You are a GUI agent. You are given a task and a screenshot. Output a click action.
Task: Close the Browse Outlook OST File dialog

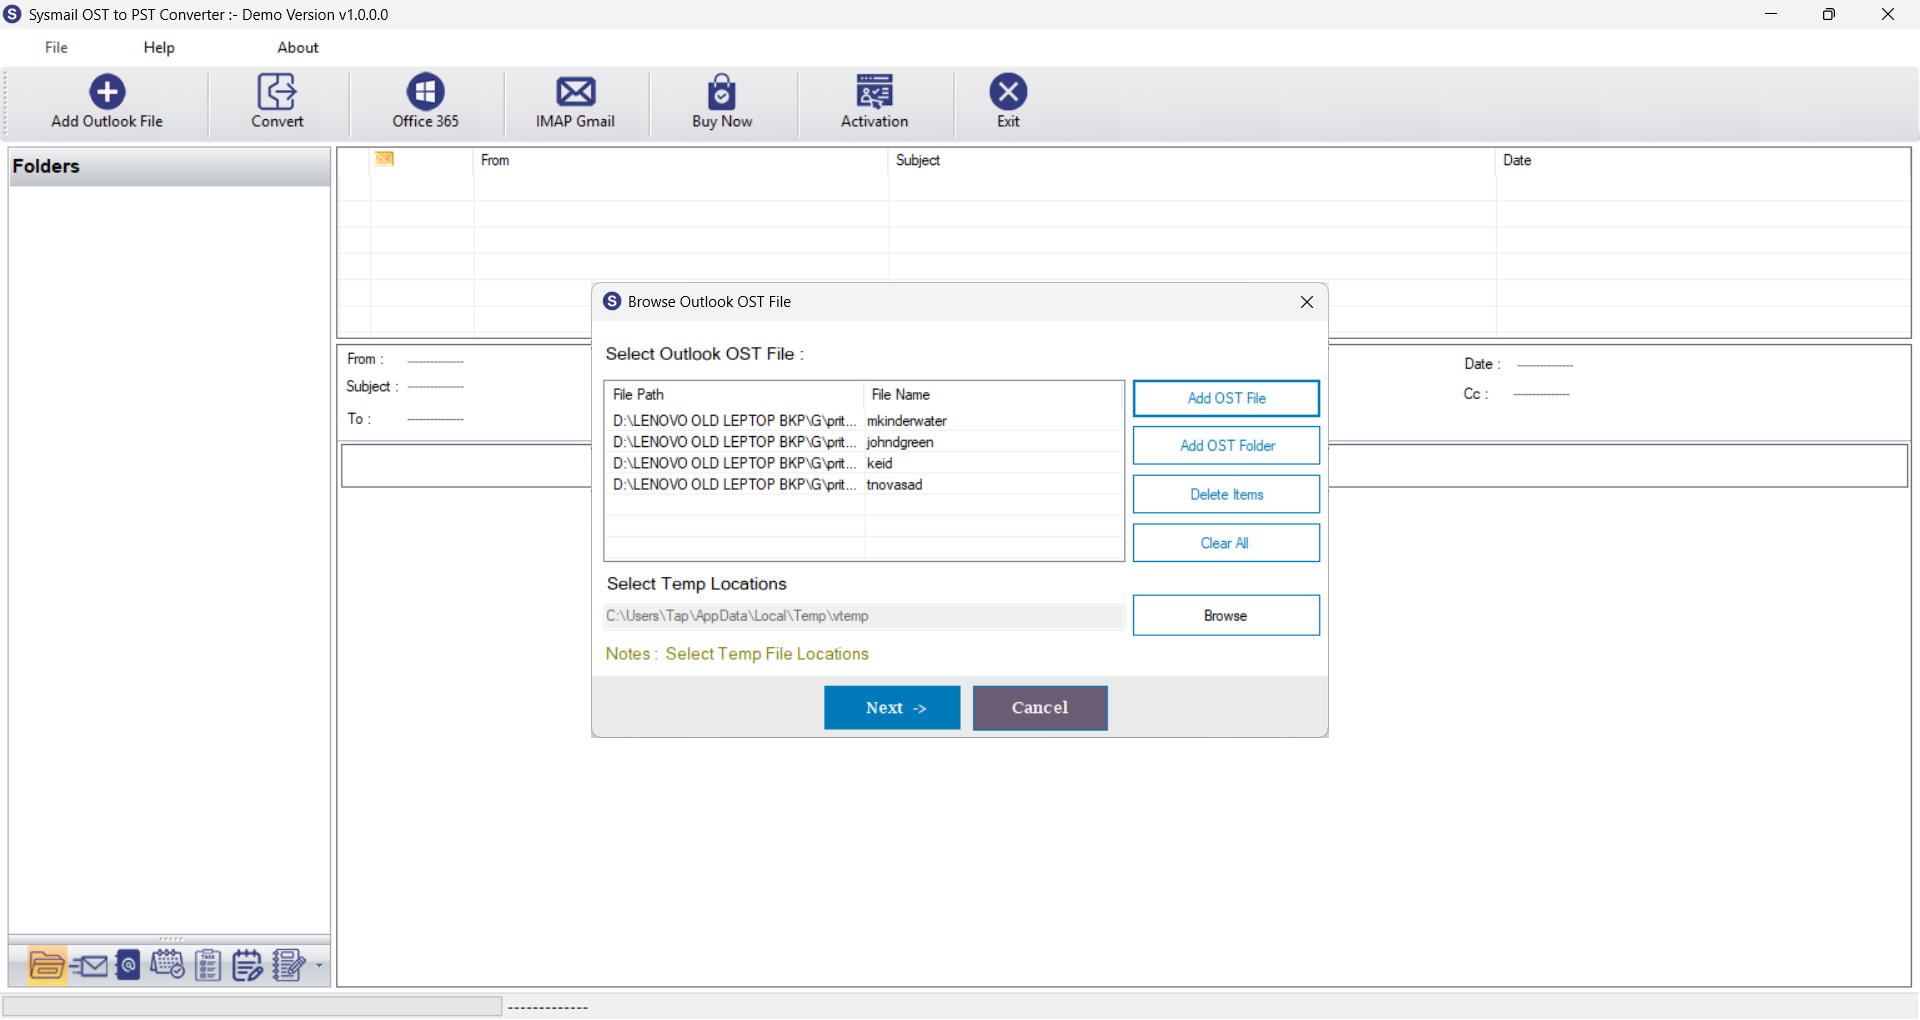(1306, 302)
